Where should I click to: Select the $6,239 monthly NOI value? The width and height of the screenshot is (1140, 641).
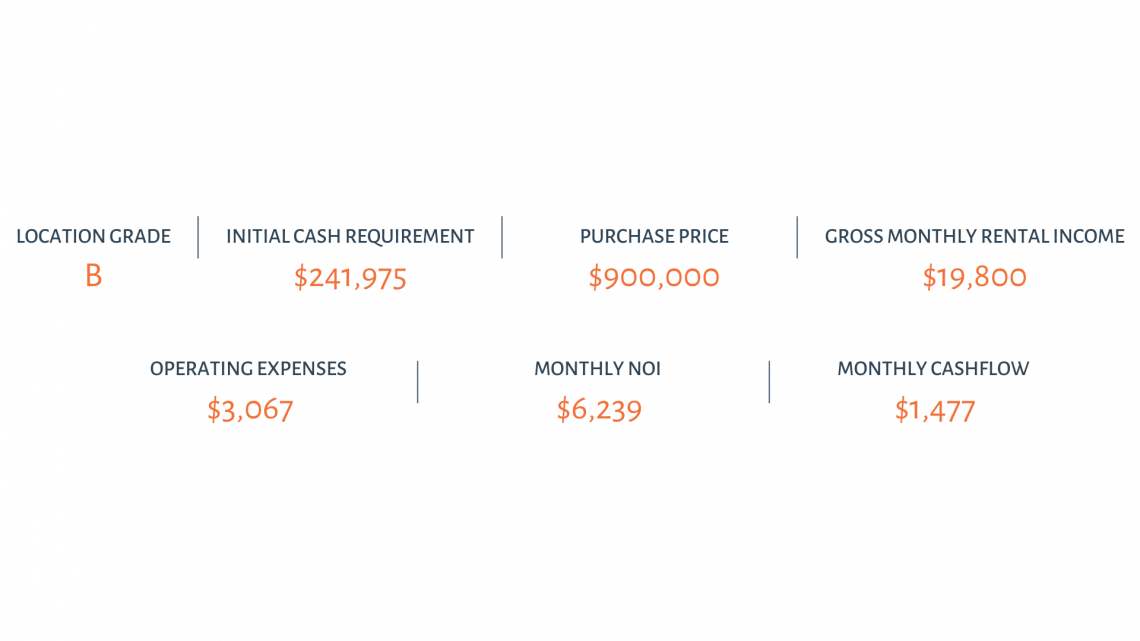[x=599, y=411]
